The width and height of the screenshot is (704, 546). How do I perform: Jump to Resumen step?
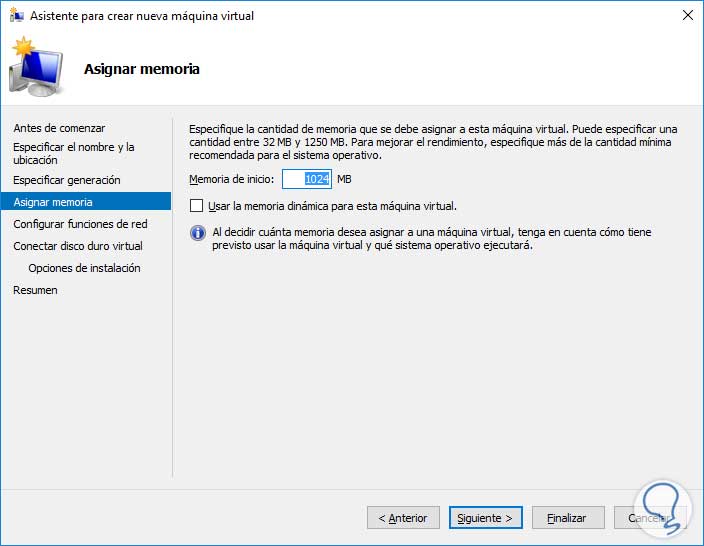(35, 290)
